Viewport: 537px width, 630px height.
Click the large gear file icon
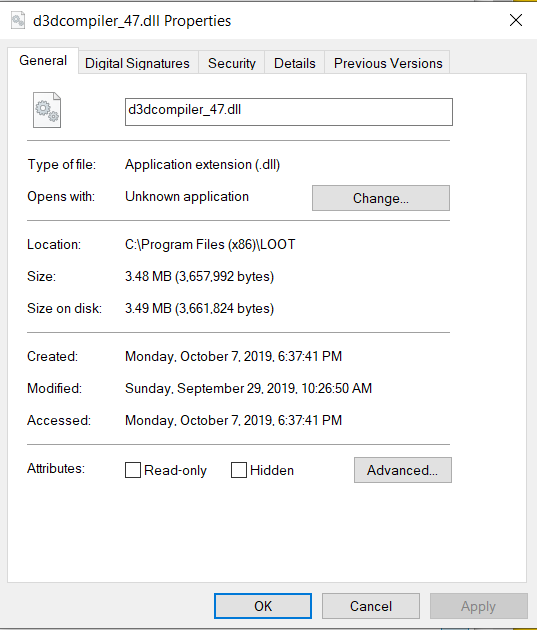(47, 110)
